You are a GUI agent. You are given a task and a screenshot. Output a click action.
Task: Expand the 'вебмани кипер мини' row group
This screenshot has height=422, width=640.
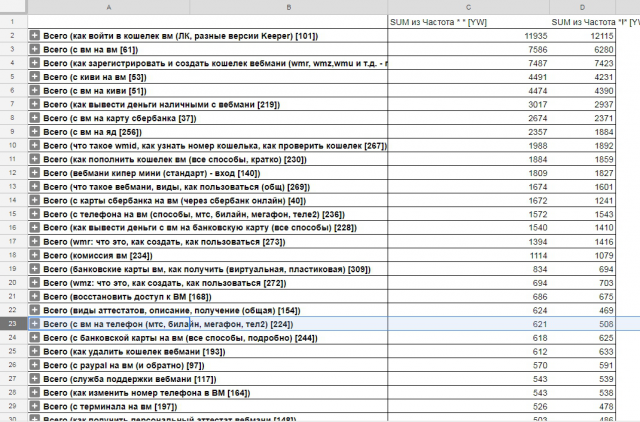(35, 173)
